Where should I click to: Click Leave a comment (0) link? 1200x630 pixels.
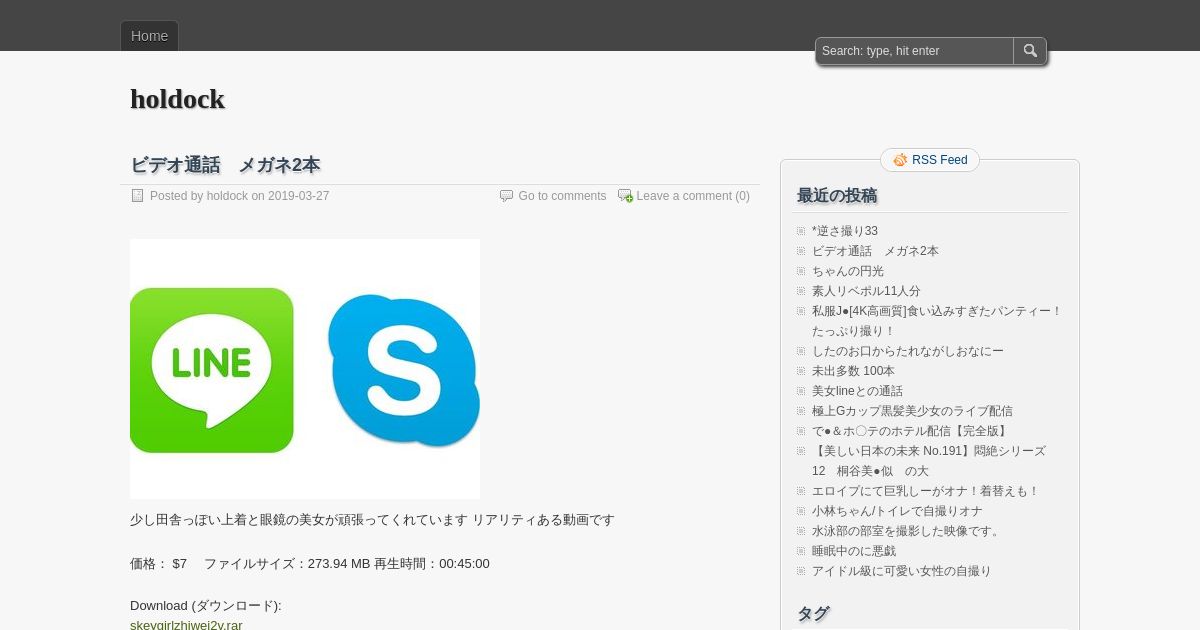(693, 196)
